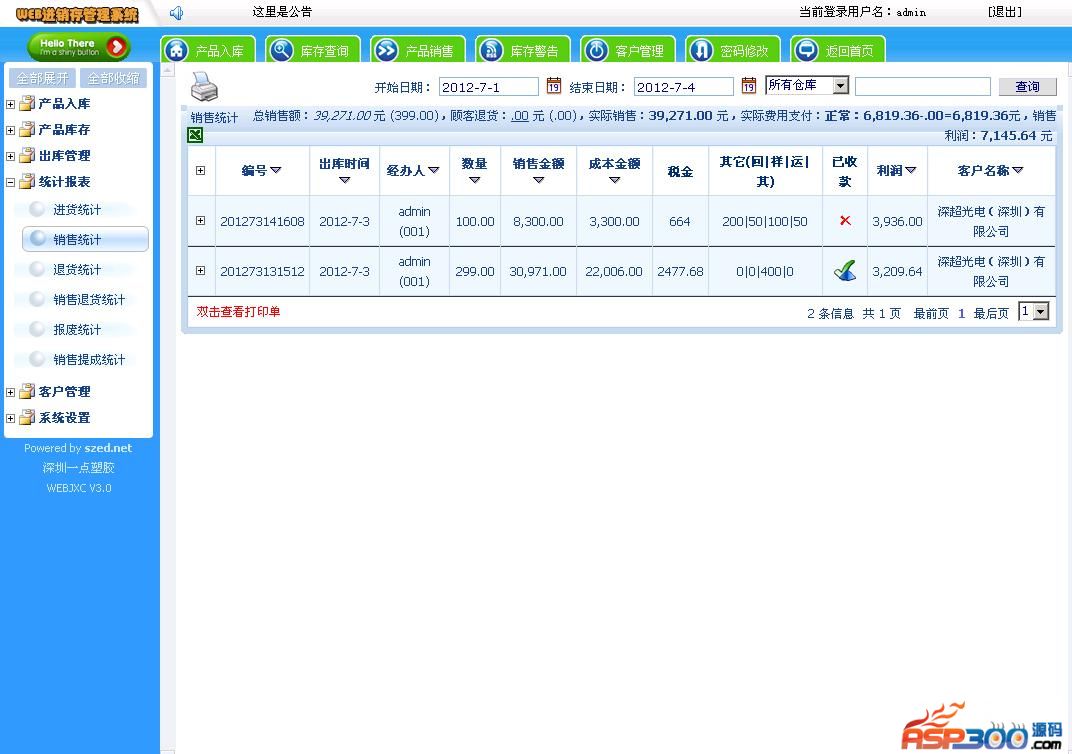Screen dimensions: 1072x754
Task: Open 报废统计 report
Action: (x=77, y=329)
